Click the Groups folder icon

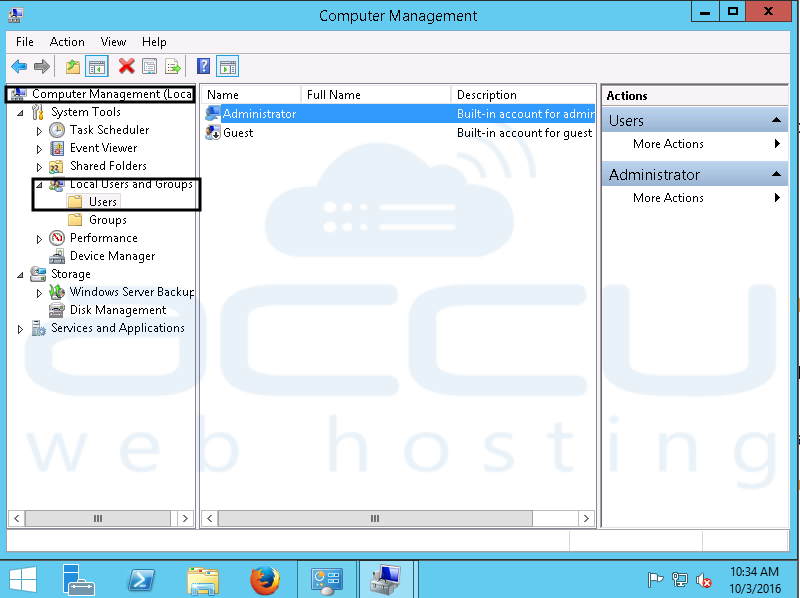point(75,220)
